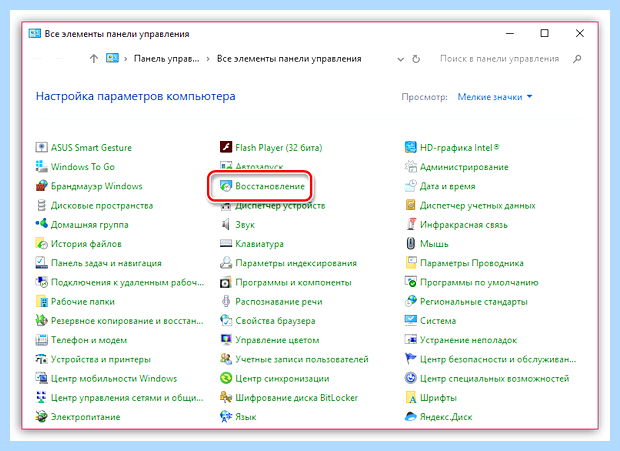Open the Электропитание power icon
Viewport: 620px width, 451px height.
[x=41, y=417]
